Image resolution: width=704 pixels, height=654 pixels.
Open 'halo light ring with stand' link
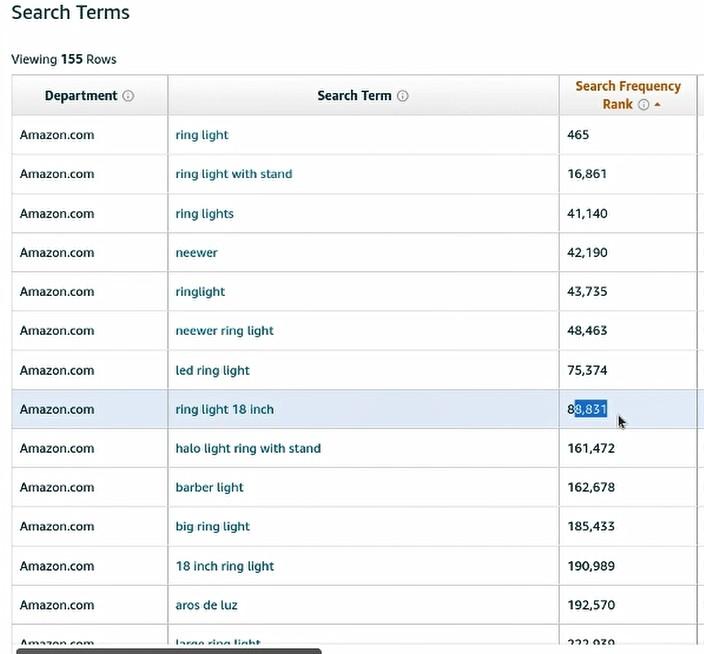[x=248, y=448]
